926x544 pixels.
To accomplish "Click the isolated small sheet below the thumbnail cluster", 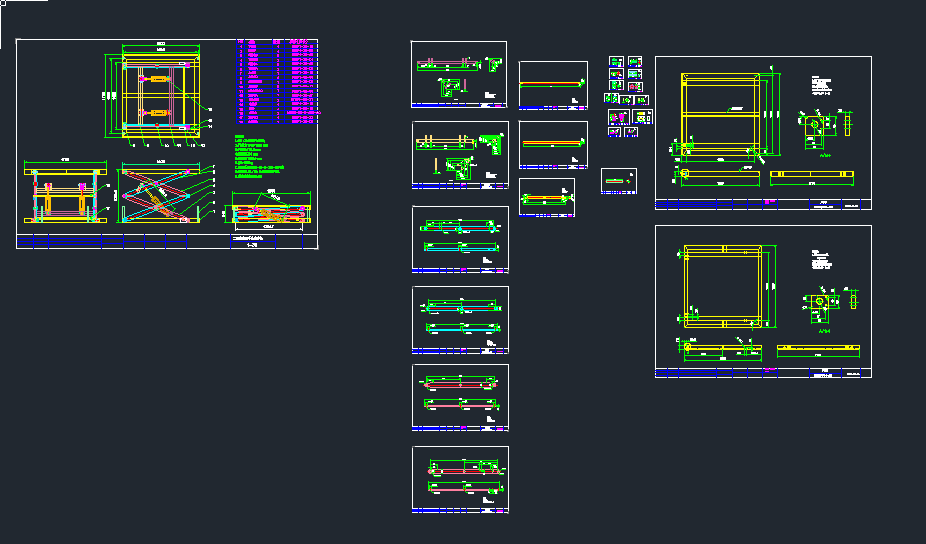I will (618, 182).
